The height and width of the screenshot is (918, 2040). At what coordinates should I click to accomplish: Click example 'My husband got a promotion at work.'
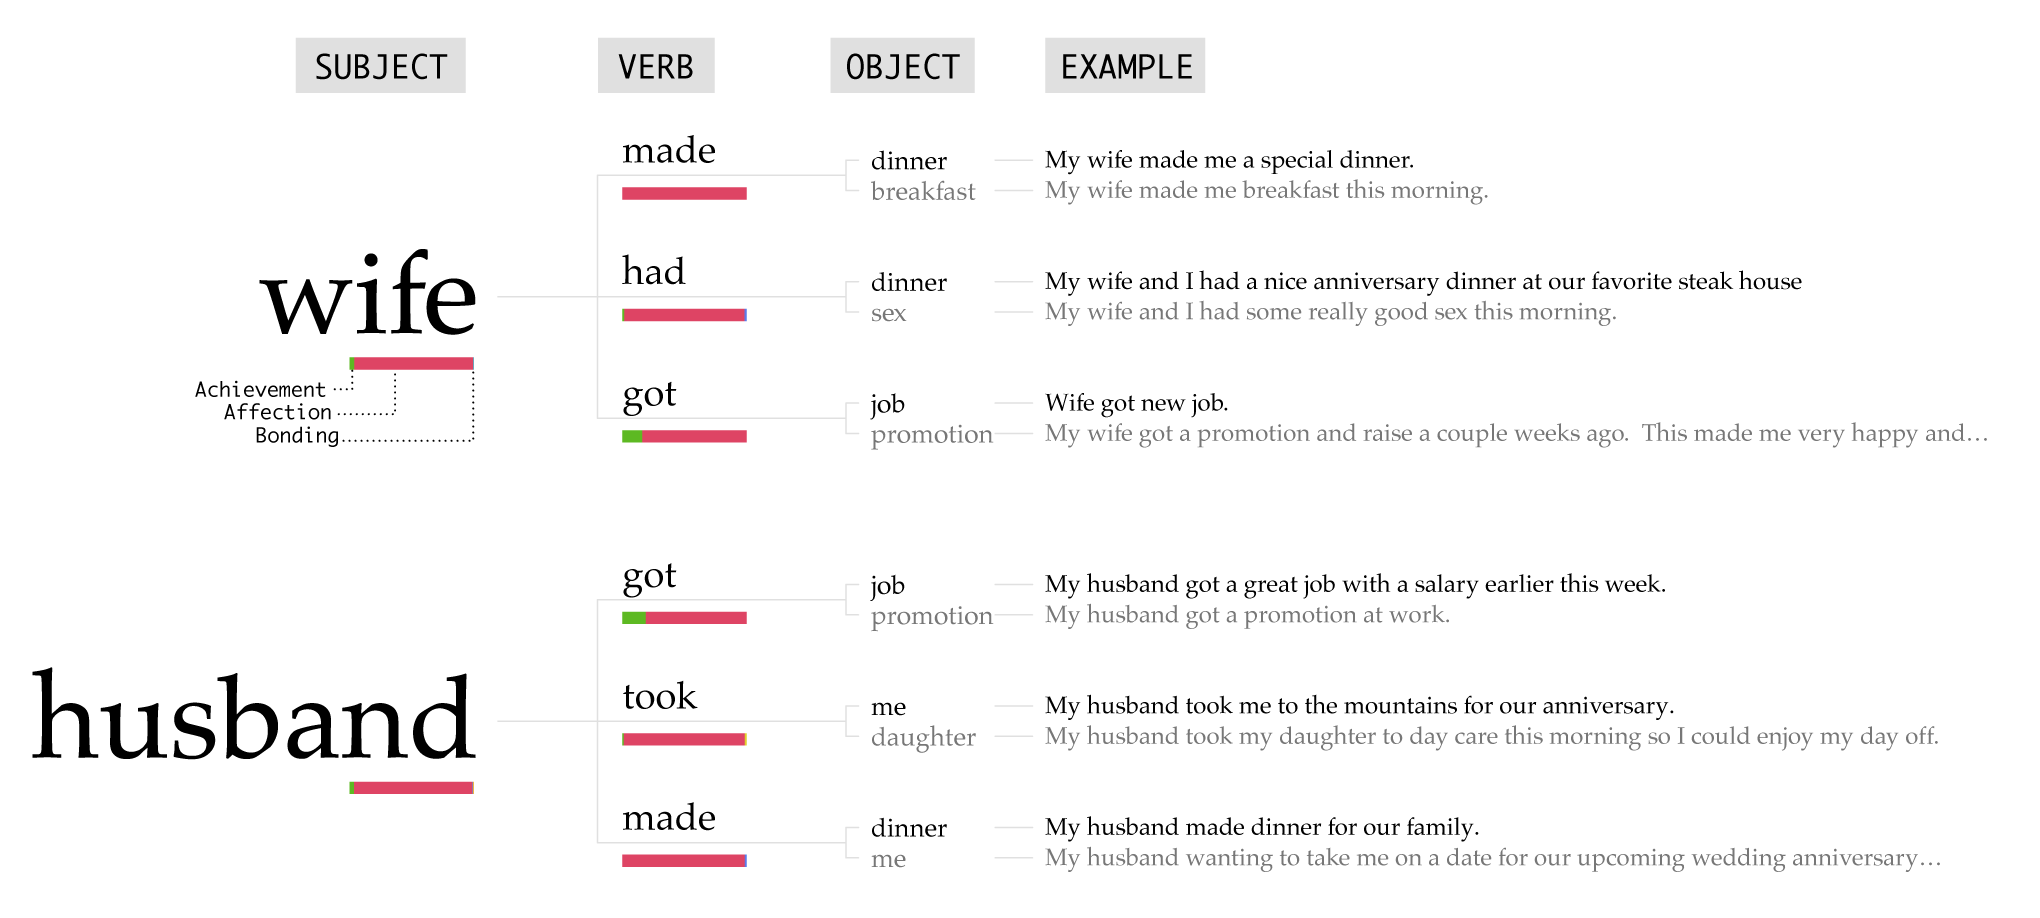(x=1247, y=615)
